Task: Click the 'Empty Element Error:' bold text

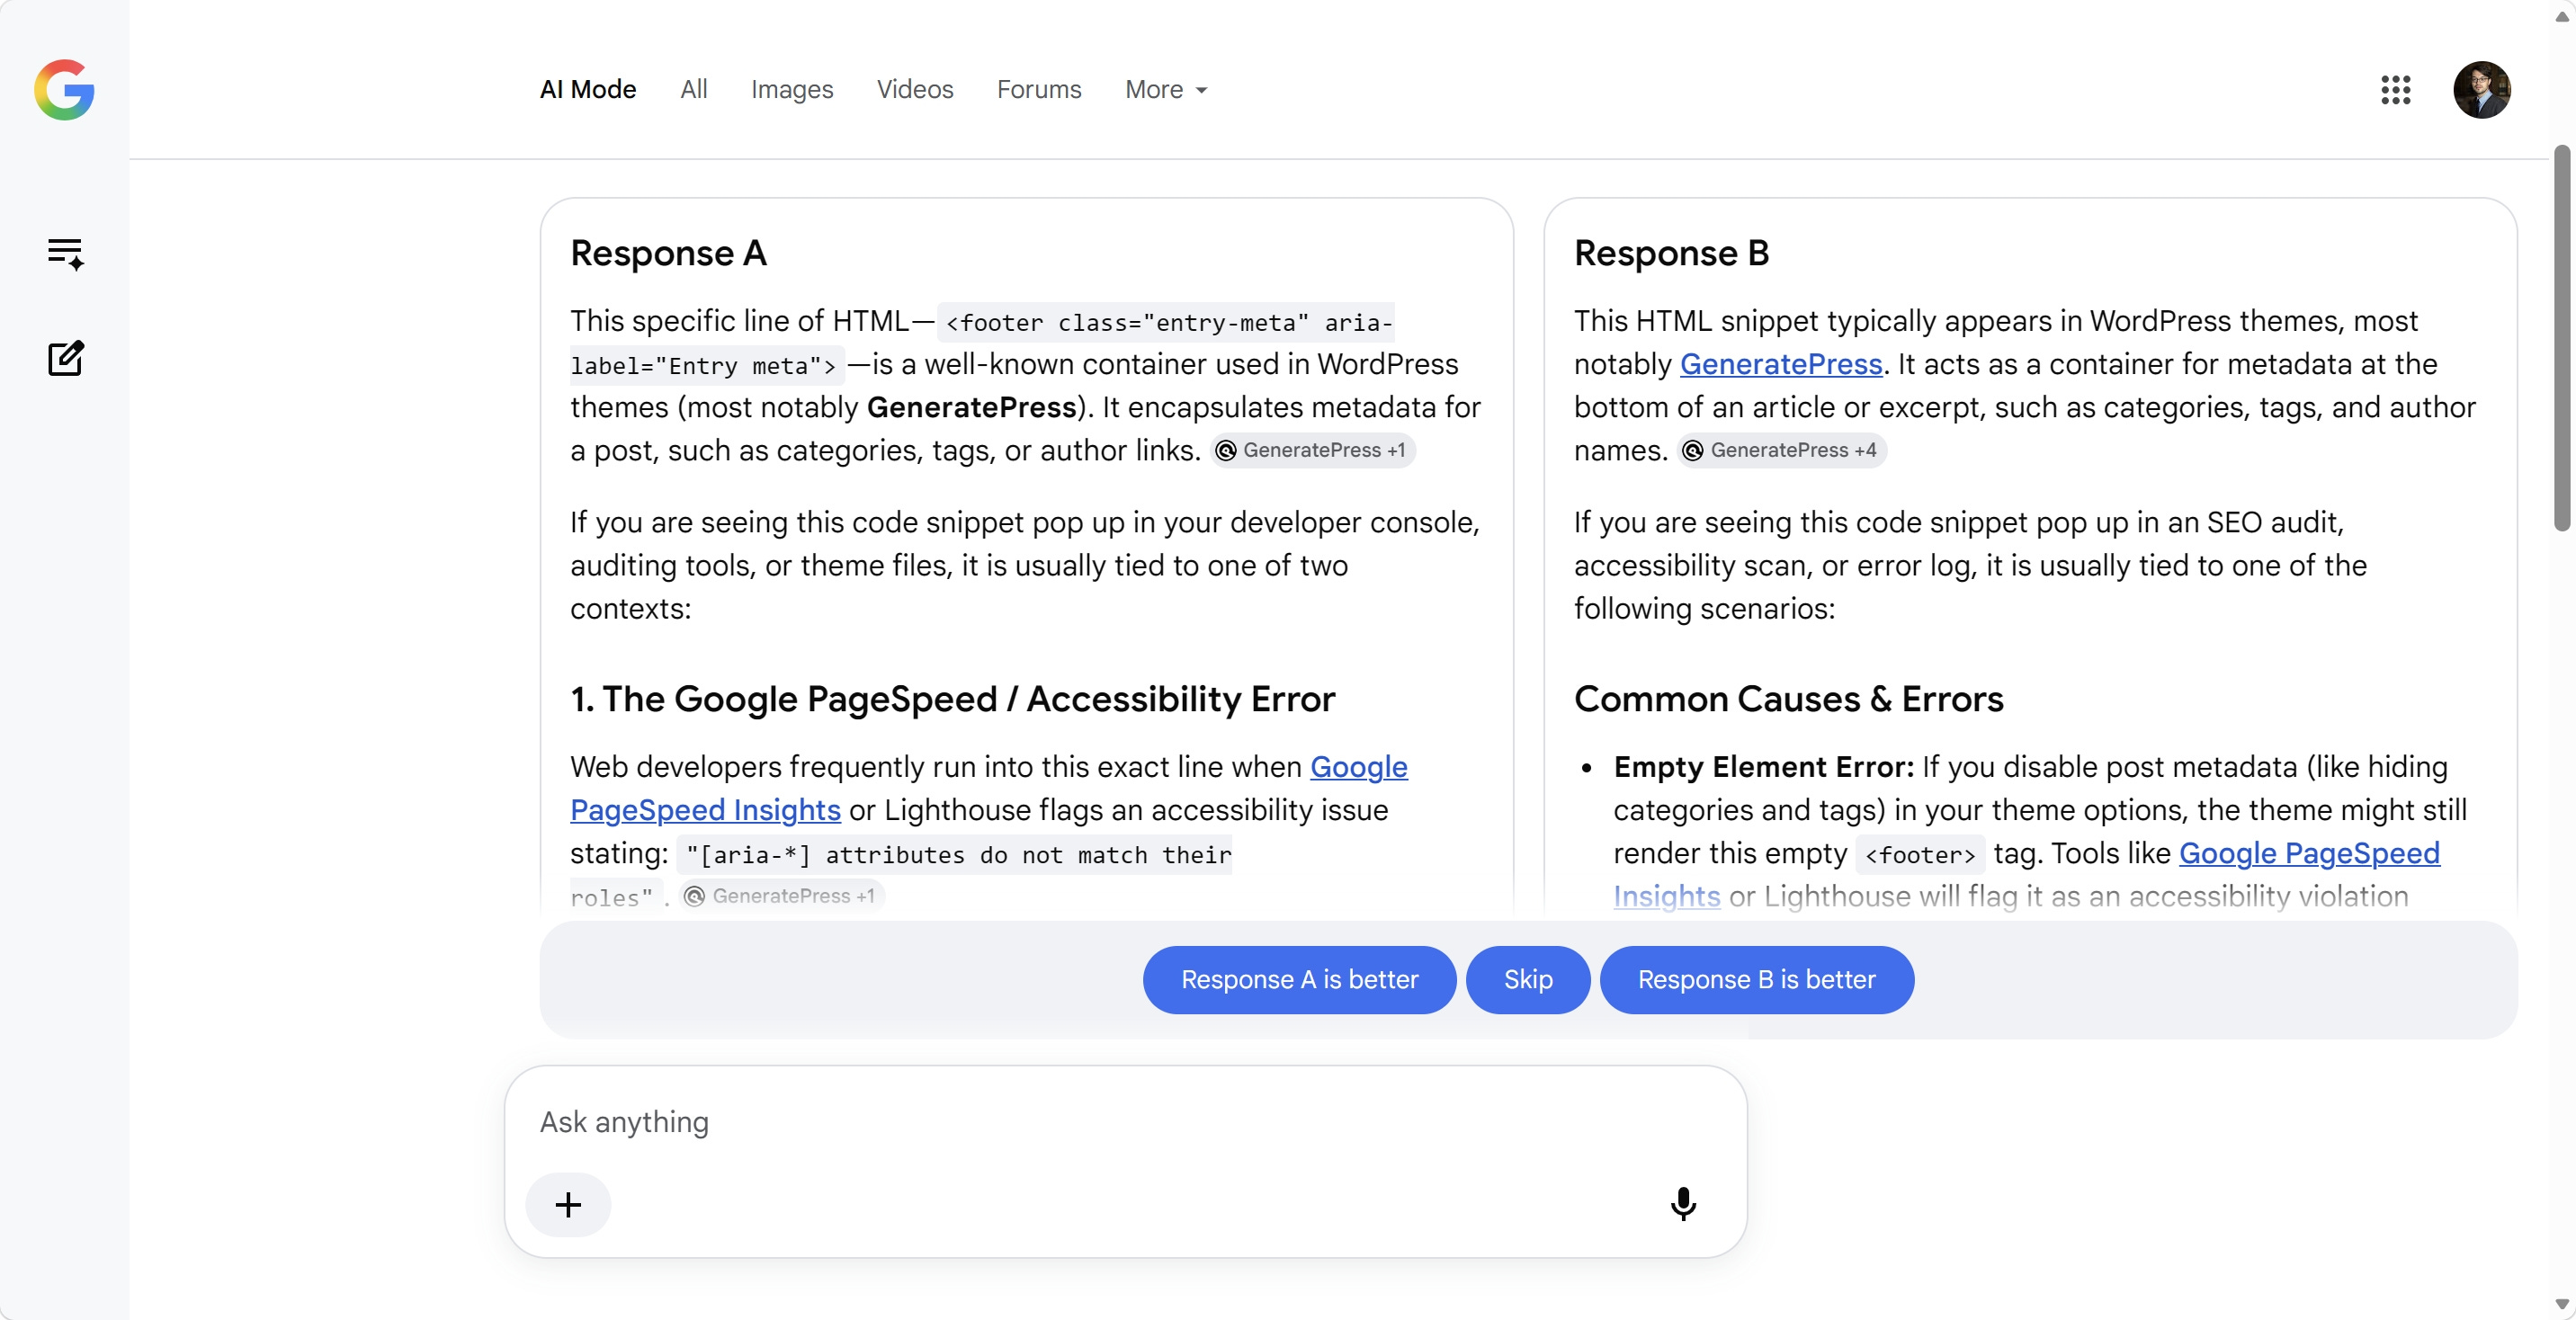Action: 1763,766
